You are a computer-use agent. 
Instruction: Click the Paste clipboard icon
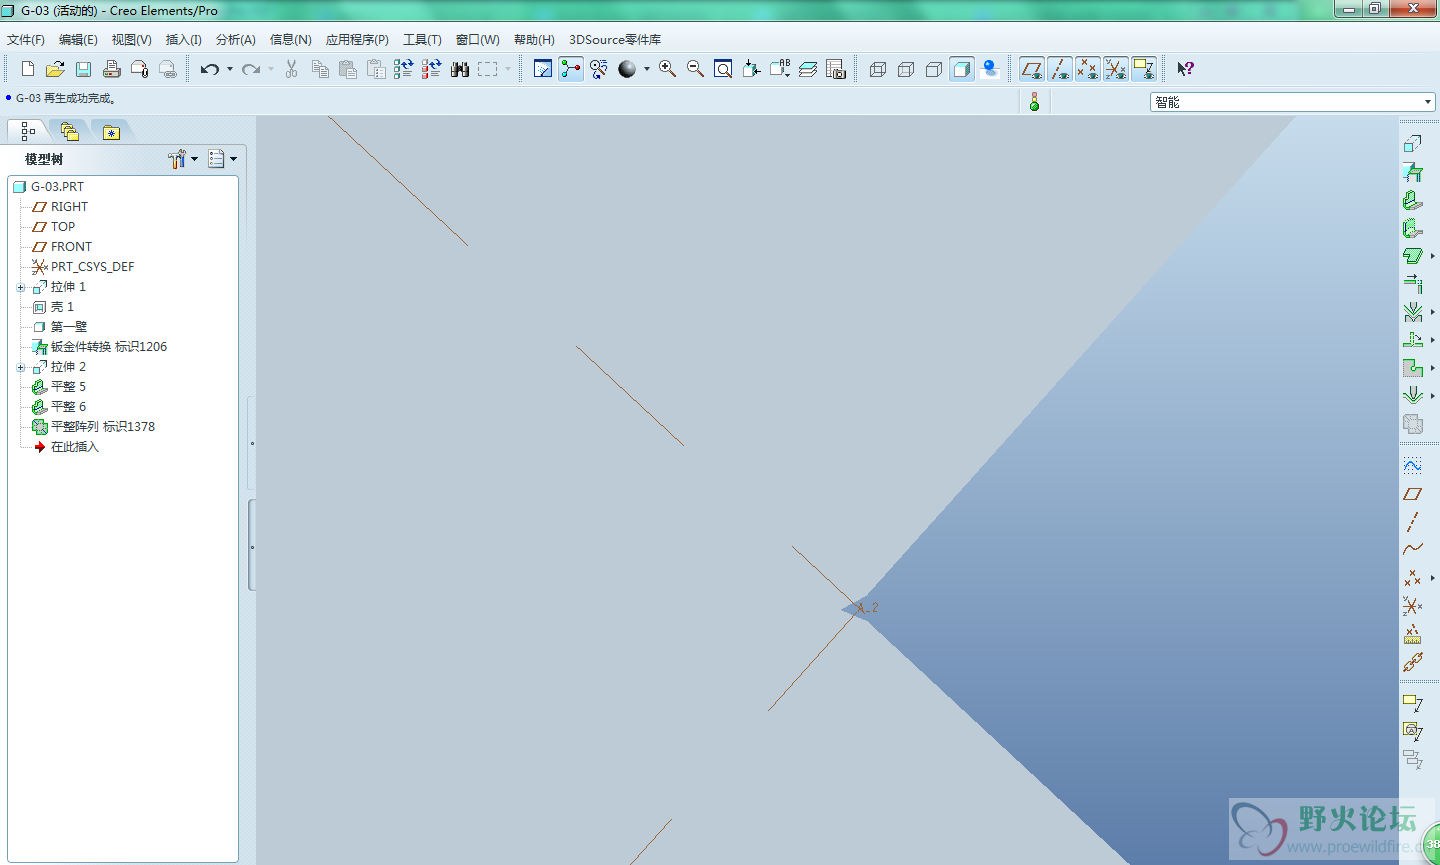click(x=348, y=69)
